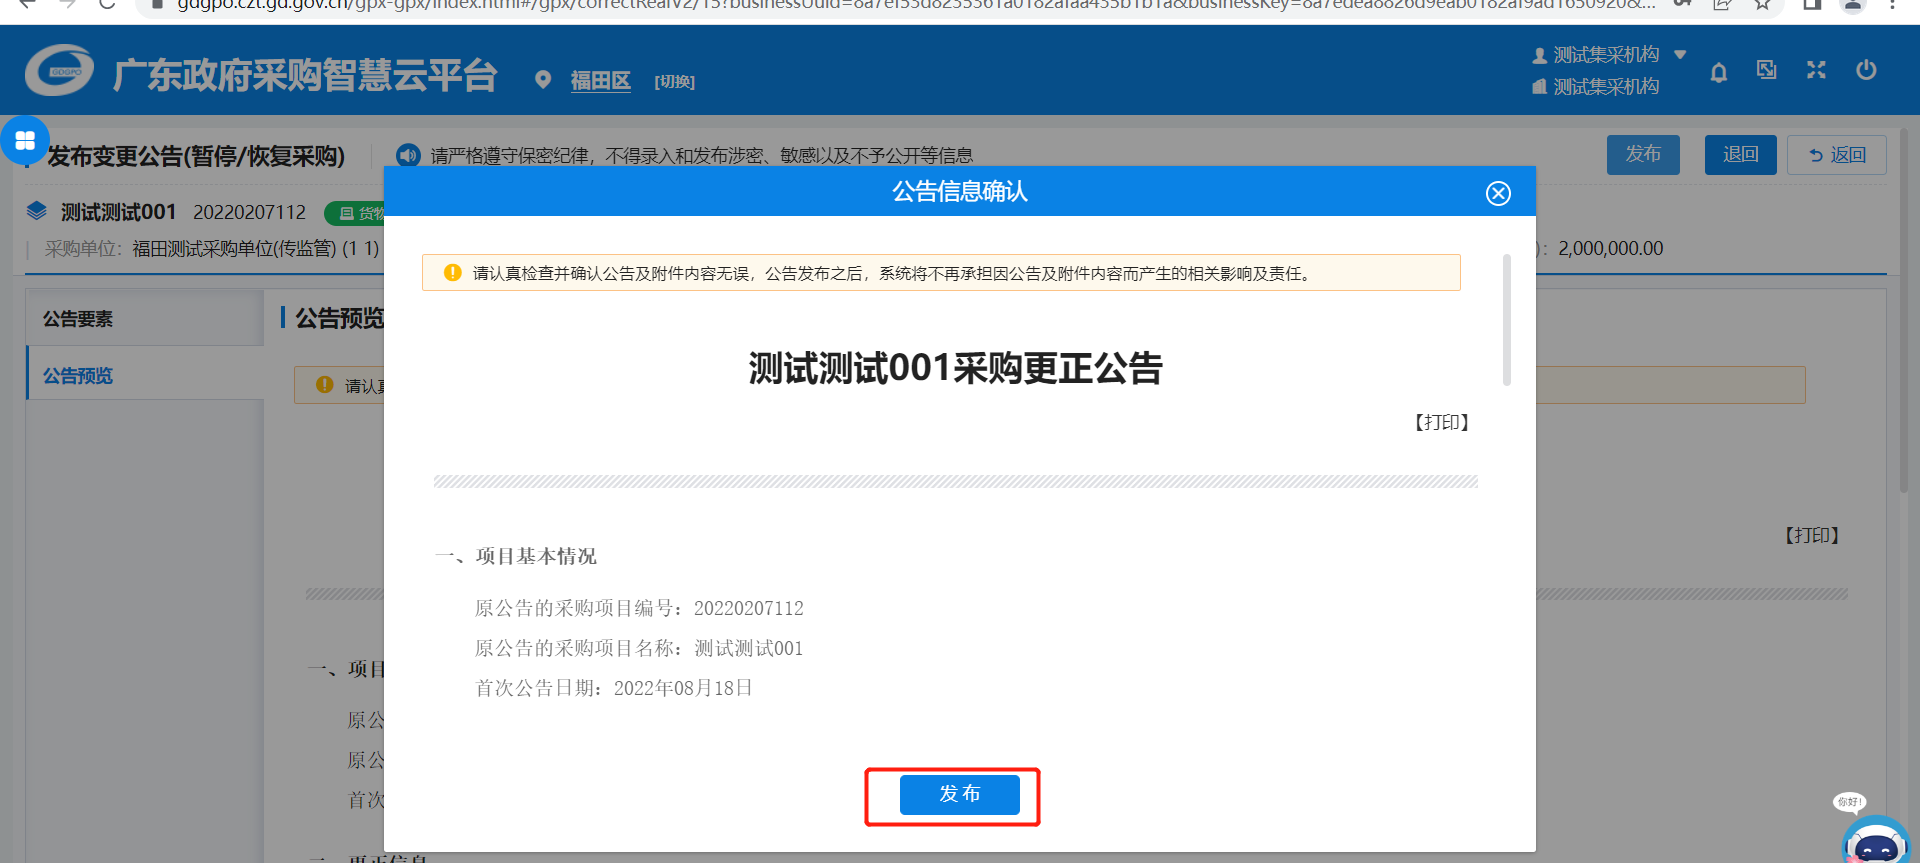Image resolution: width=1920 pixels, height=863 pixels.
Task: Close the 公告信息确认 dialog
Action: [x=1497, y=193]
